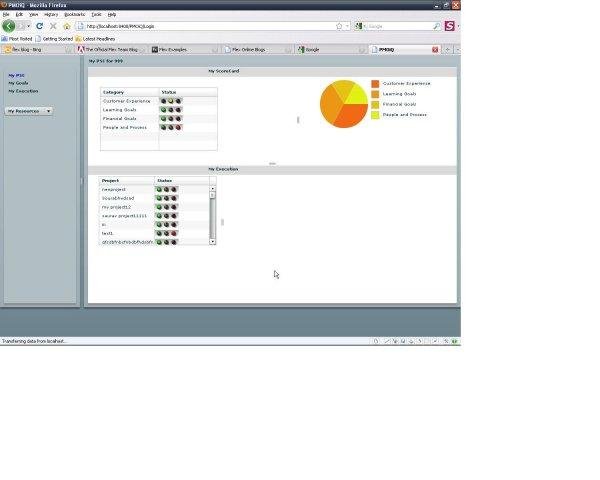Click the green status bar icon
Viewport: 600px width, 480px height.
coord(455,341)
